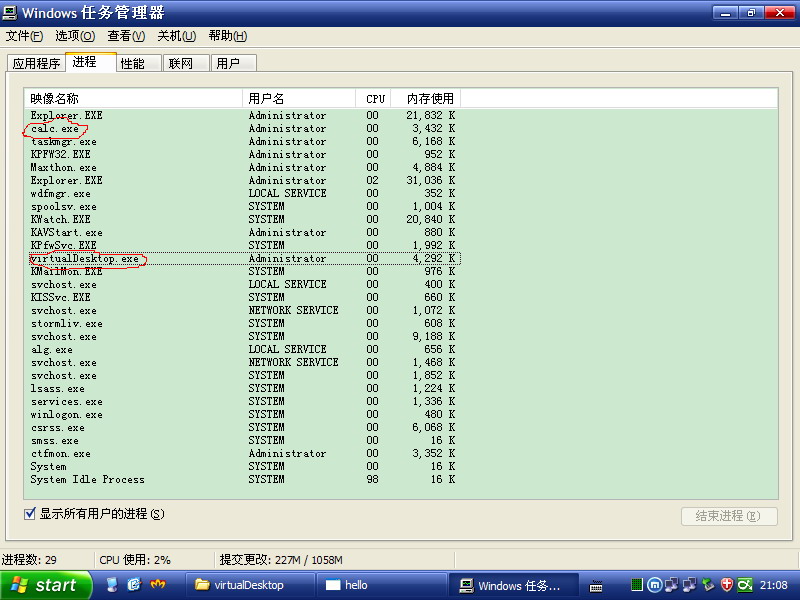
Task: Switch to the 性能 tab
Action: pos(138,63)
